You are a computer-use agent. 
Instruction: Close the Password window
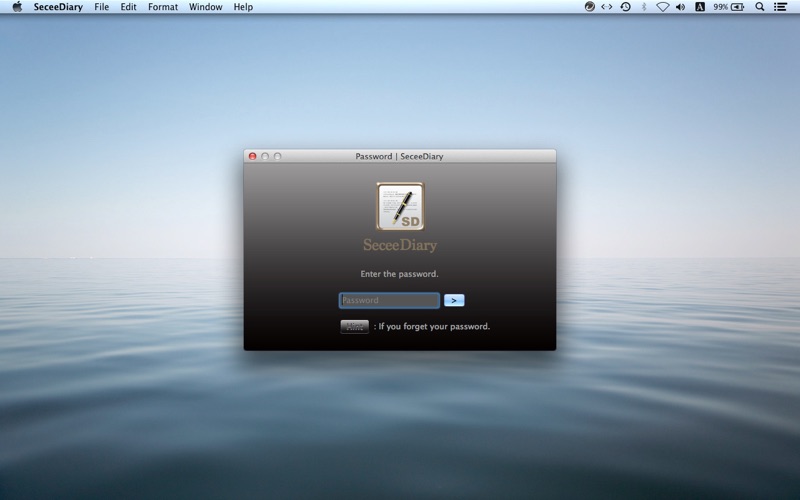tap(253, 156)
